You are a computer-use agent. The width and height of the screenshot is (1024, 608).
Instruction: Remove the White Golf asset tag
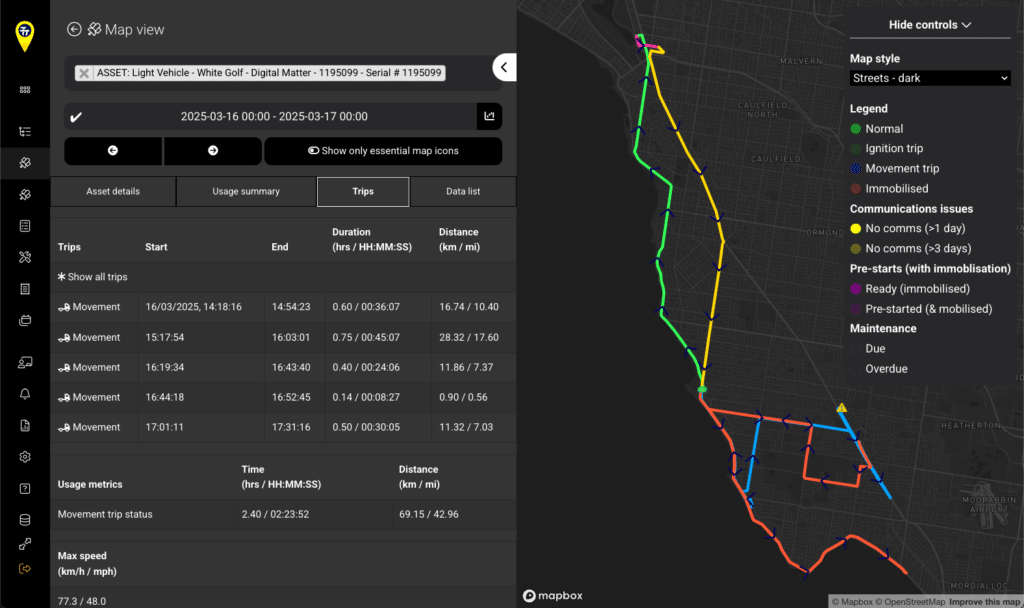84,73
